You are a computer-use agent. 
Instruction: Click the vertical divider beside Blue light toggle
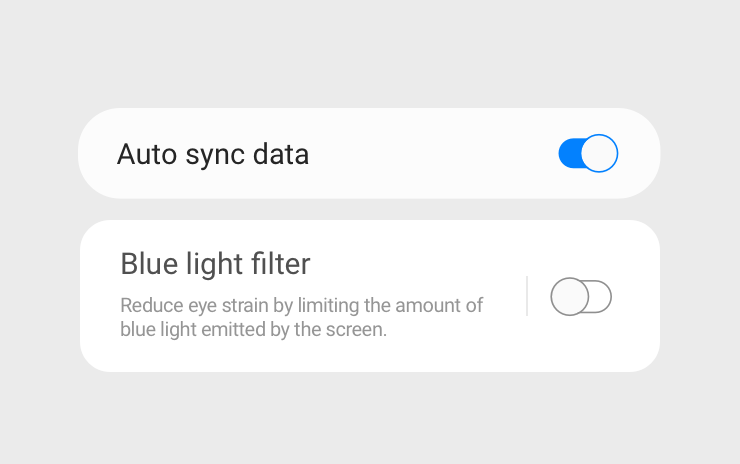tap(527, 296)
